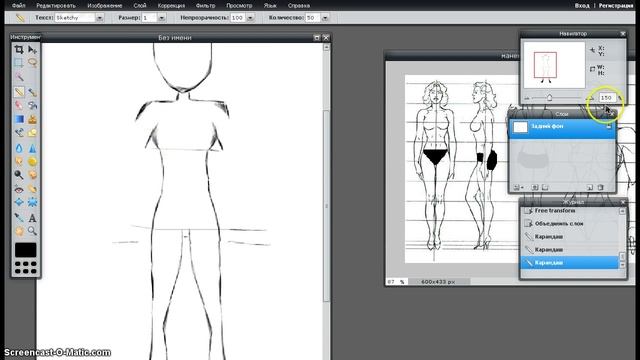Select the Zoom magnifier tool

[32, 231]
